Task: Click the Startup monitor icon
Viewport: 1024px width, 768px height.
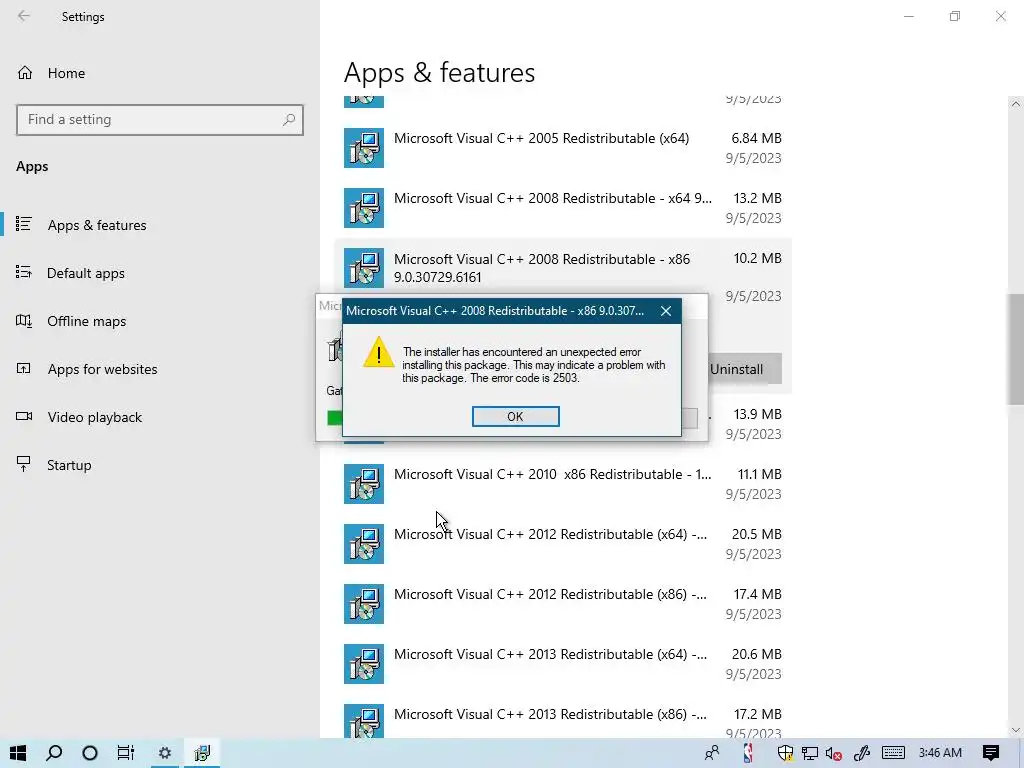Action: pyautogui.click(x=24, y=464)
